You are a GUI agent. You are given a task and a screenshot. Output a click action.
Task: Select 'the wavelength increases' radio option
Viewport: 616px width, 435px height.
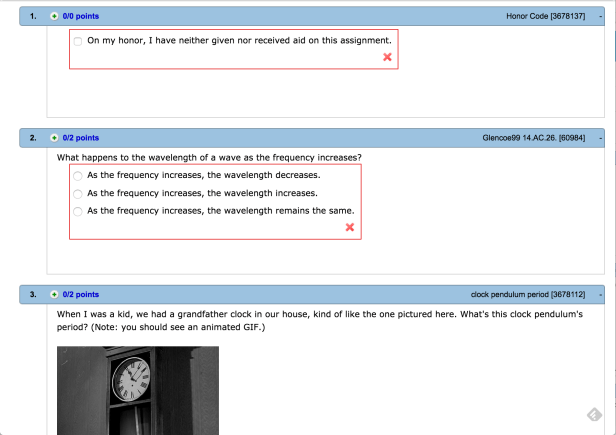click(x=78, y=193)
